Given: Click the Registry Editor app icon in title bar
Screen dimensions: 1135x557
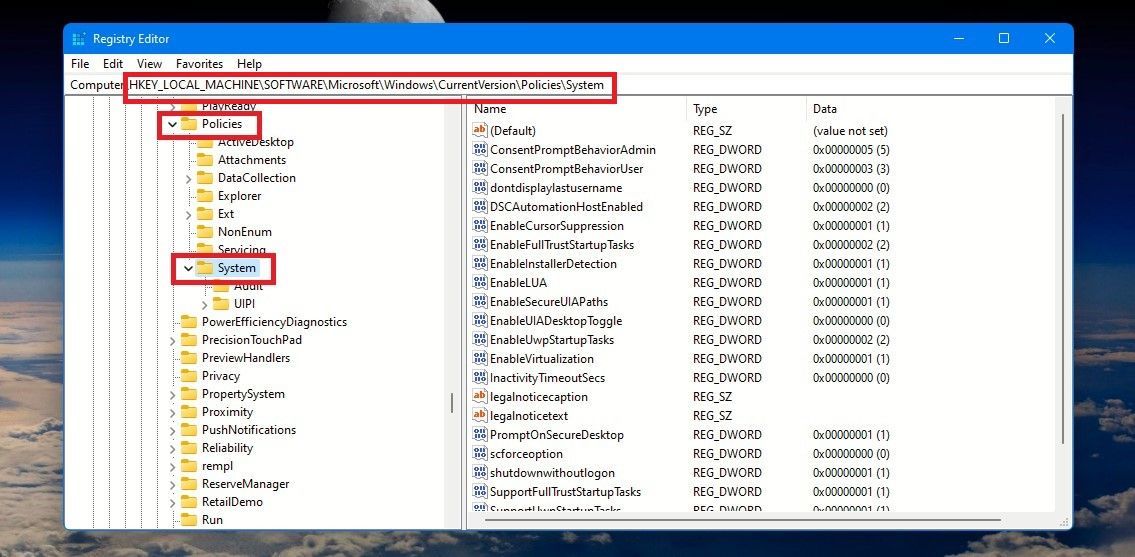Looking at the screenshot, I should coord(79,39).
